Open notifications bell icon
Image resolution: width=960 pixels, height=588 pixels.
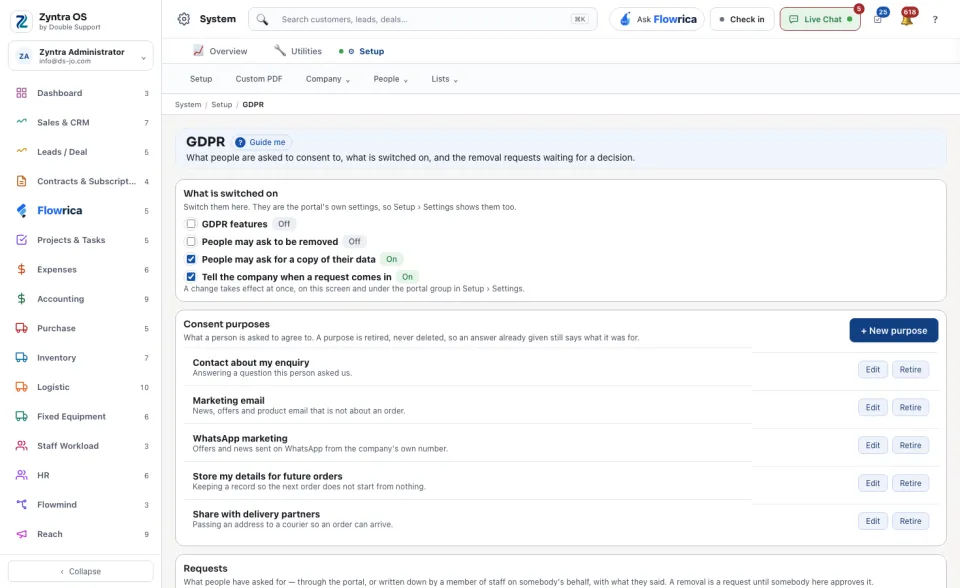point(907,19)
